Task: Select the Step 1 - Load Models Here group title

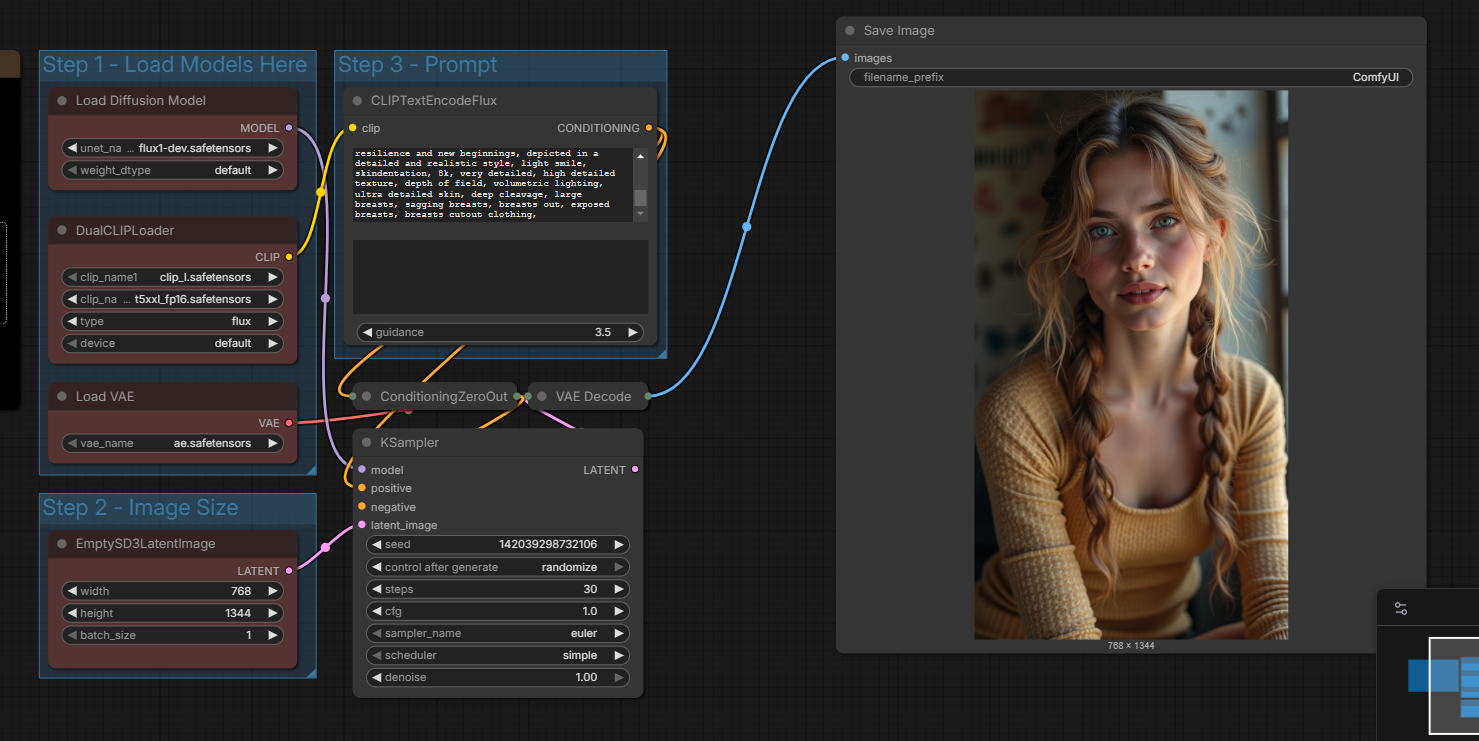Action: [174, 65]
